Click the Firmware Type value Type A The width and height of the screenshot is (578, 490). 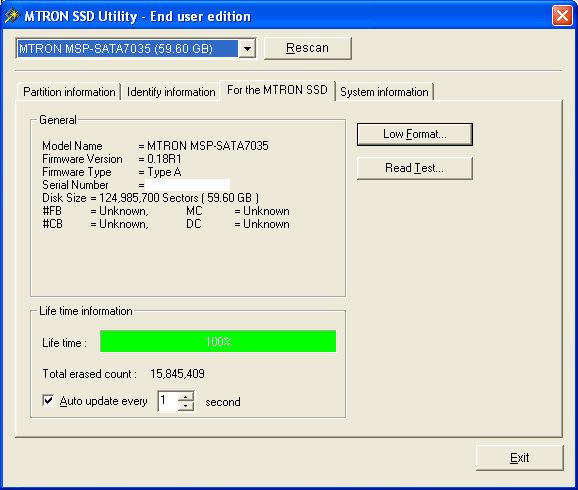click(x=164, y=172)
